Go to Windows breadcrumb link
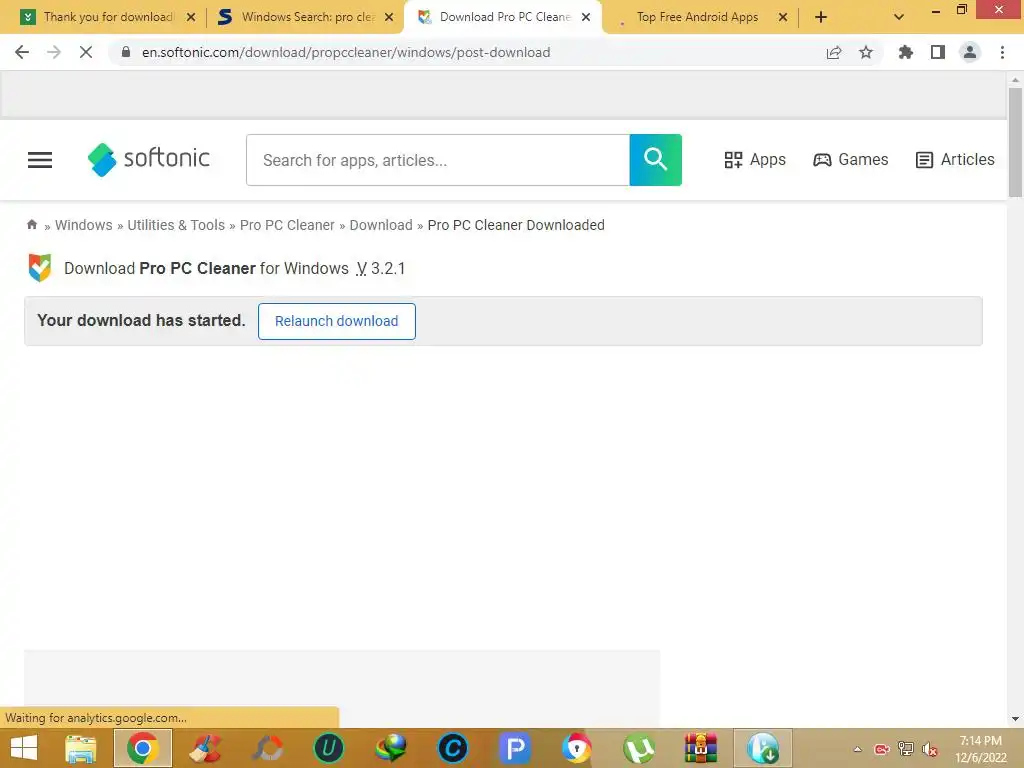 [x=84, y=225]
